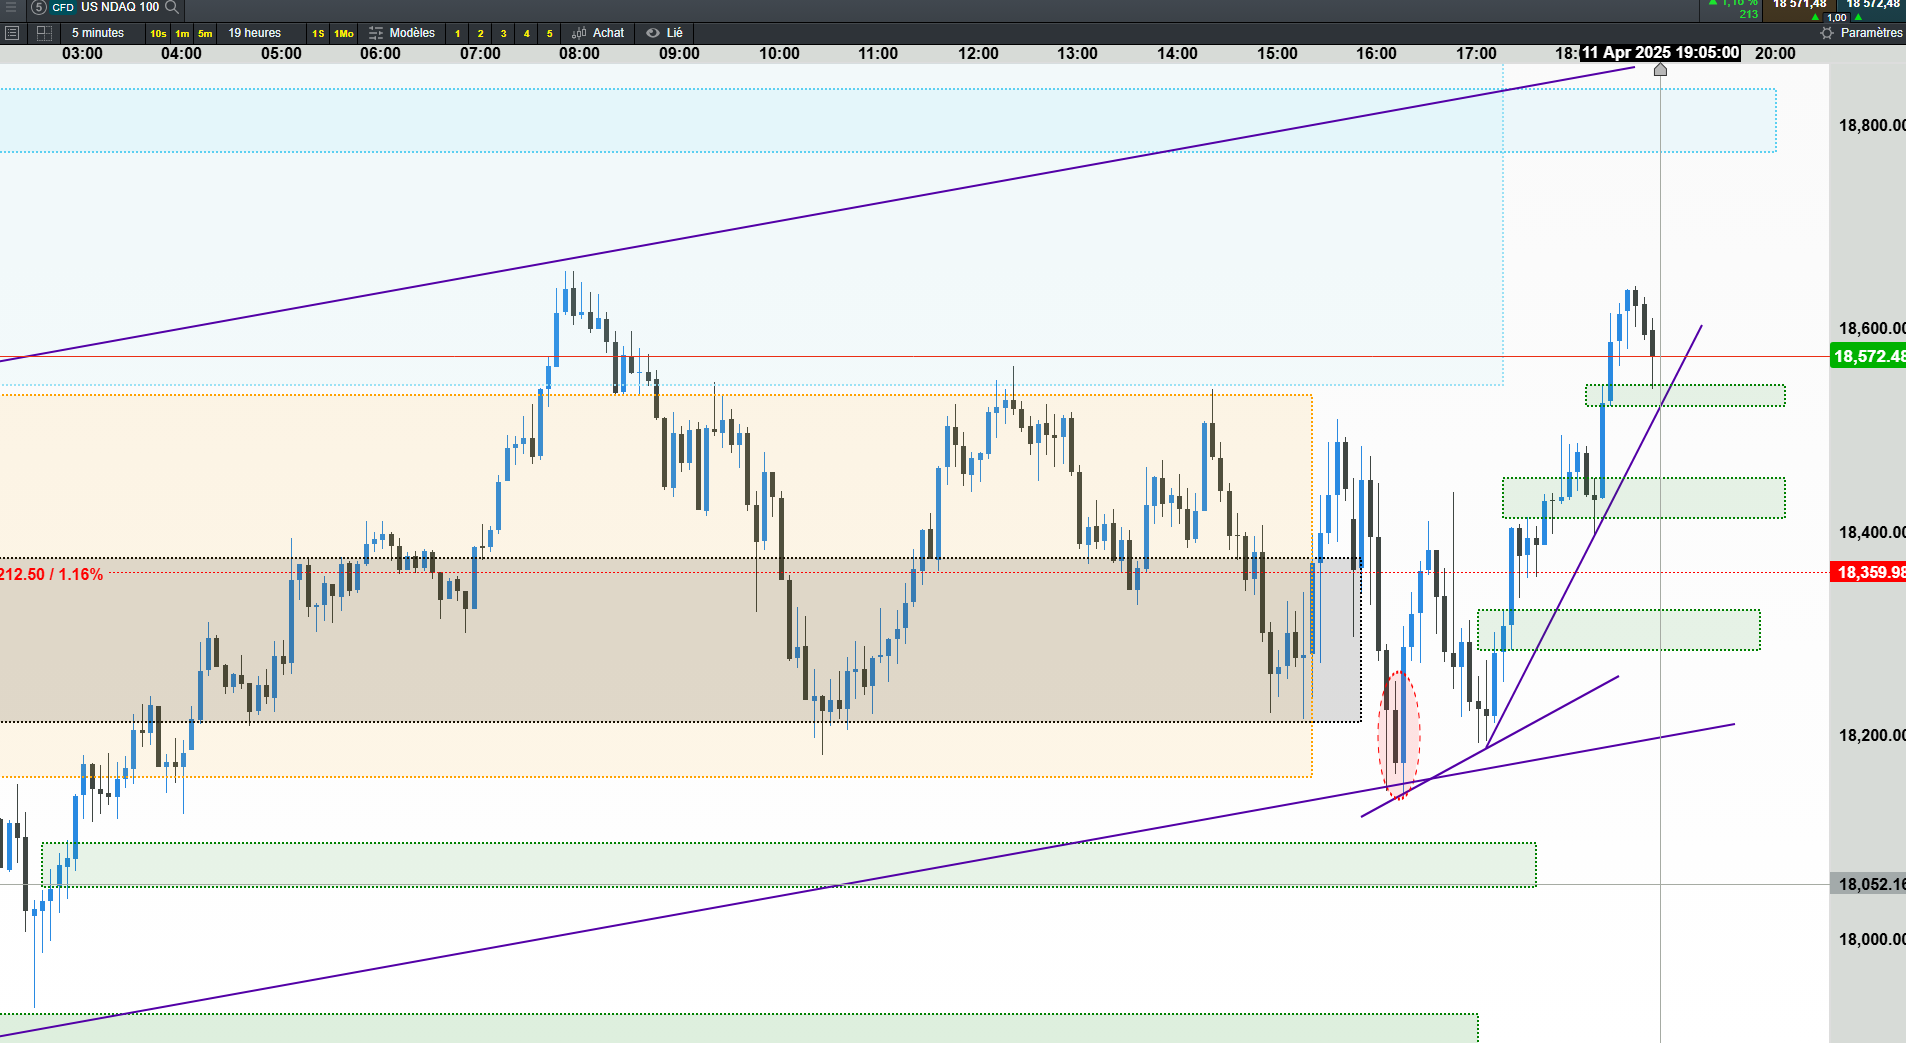
Task: Expand the 5 minutes timeframe dropdown
Action: 98,33
